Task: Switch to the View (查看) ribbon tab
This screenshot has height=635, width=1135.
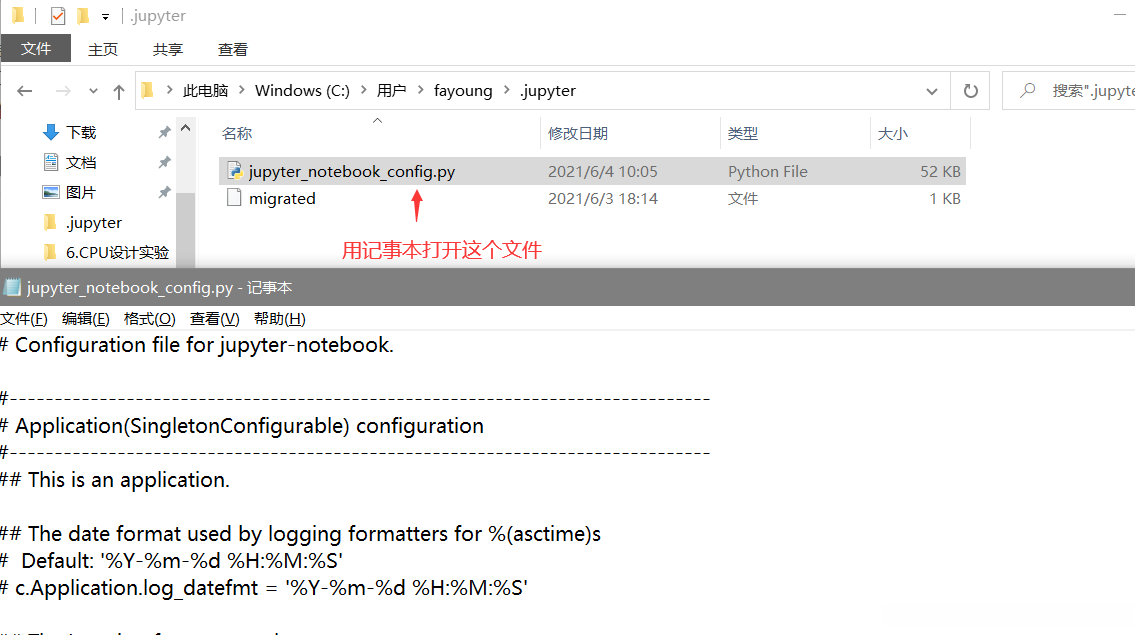Action: [x=233, y=49]
